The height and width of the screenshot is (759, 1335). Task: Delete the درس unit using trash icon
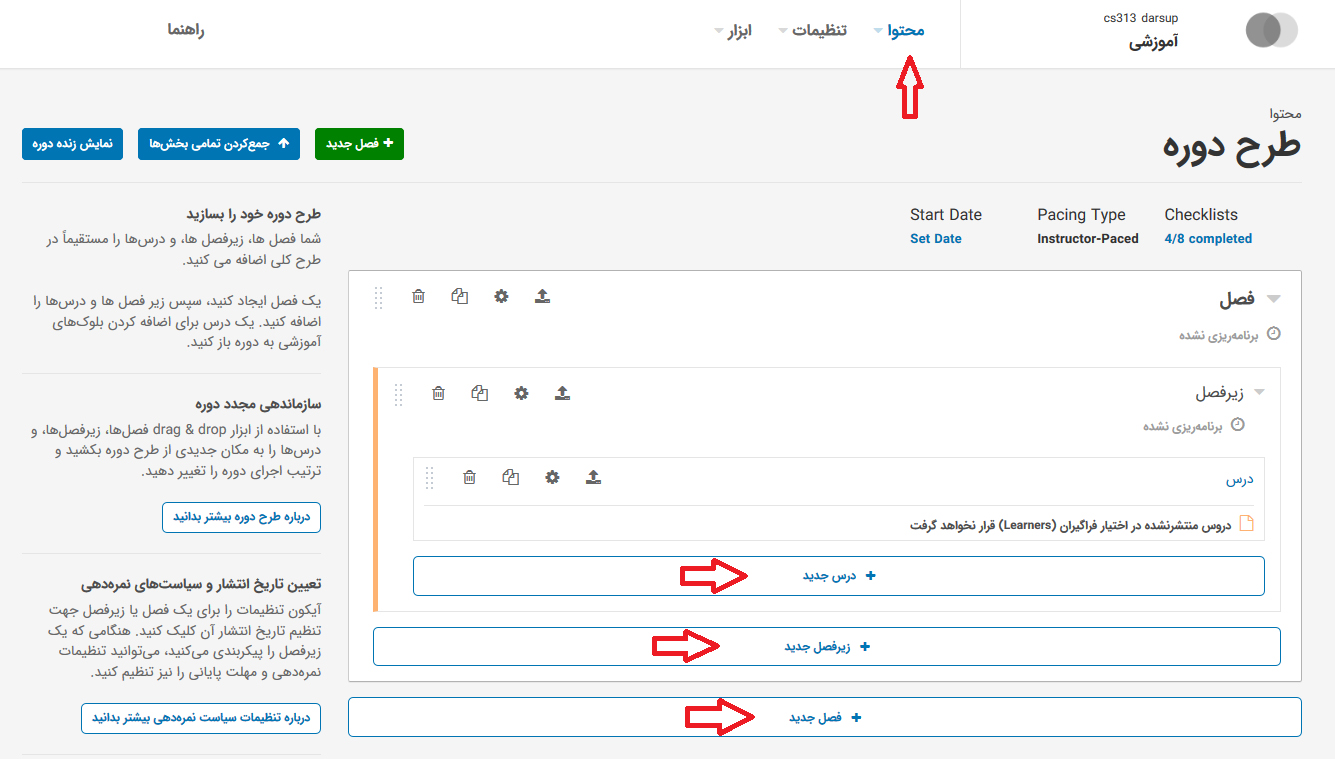(x=470, y=477)
